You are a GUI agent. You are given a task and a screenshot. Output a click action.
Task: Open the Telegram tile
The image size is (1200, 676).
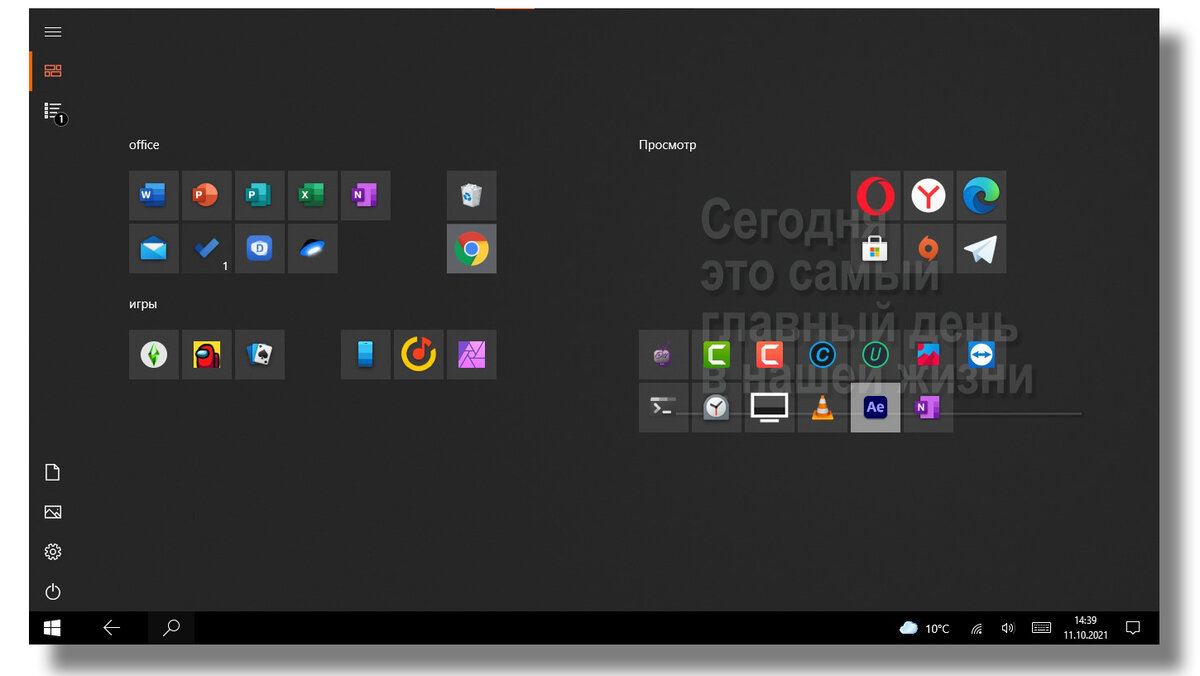point(982,248)
